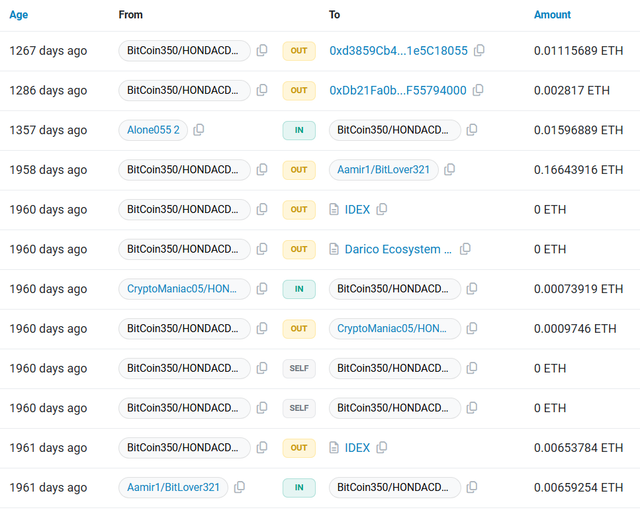Select the 0.16643916 ETH amount
The image size is (640, 510).
578,169
